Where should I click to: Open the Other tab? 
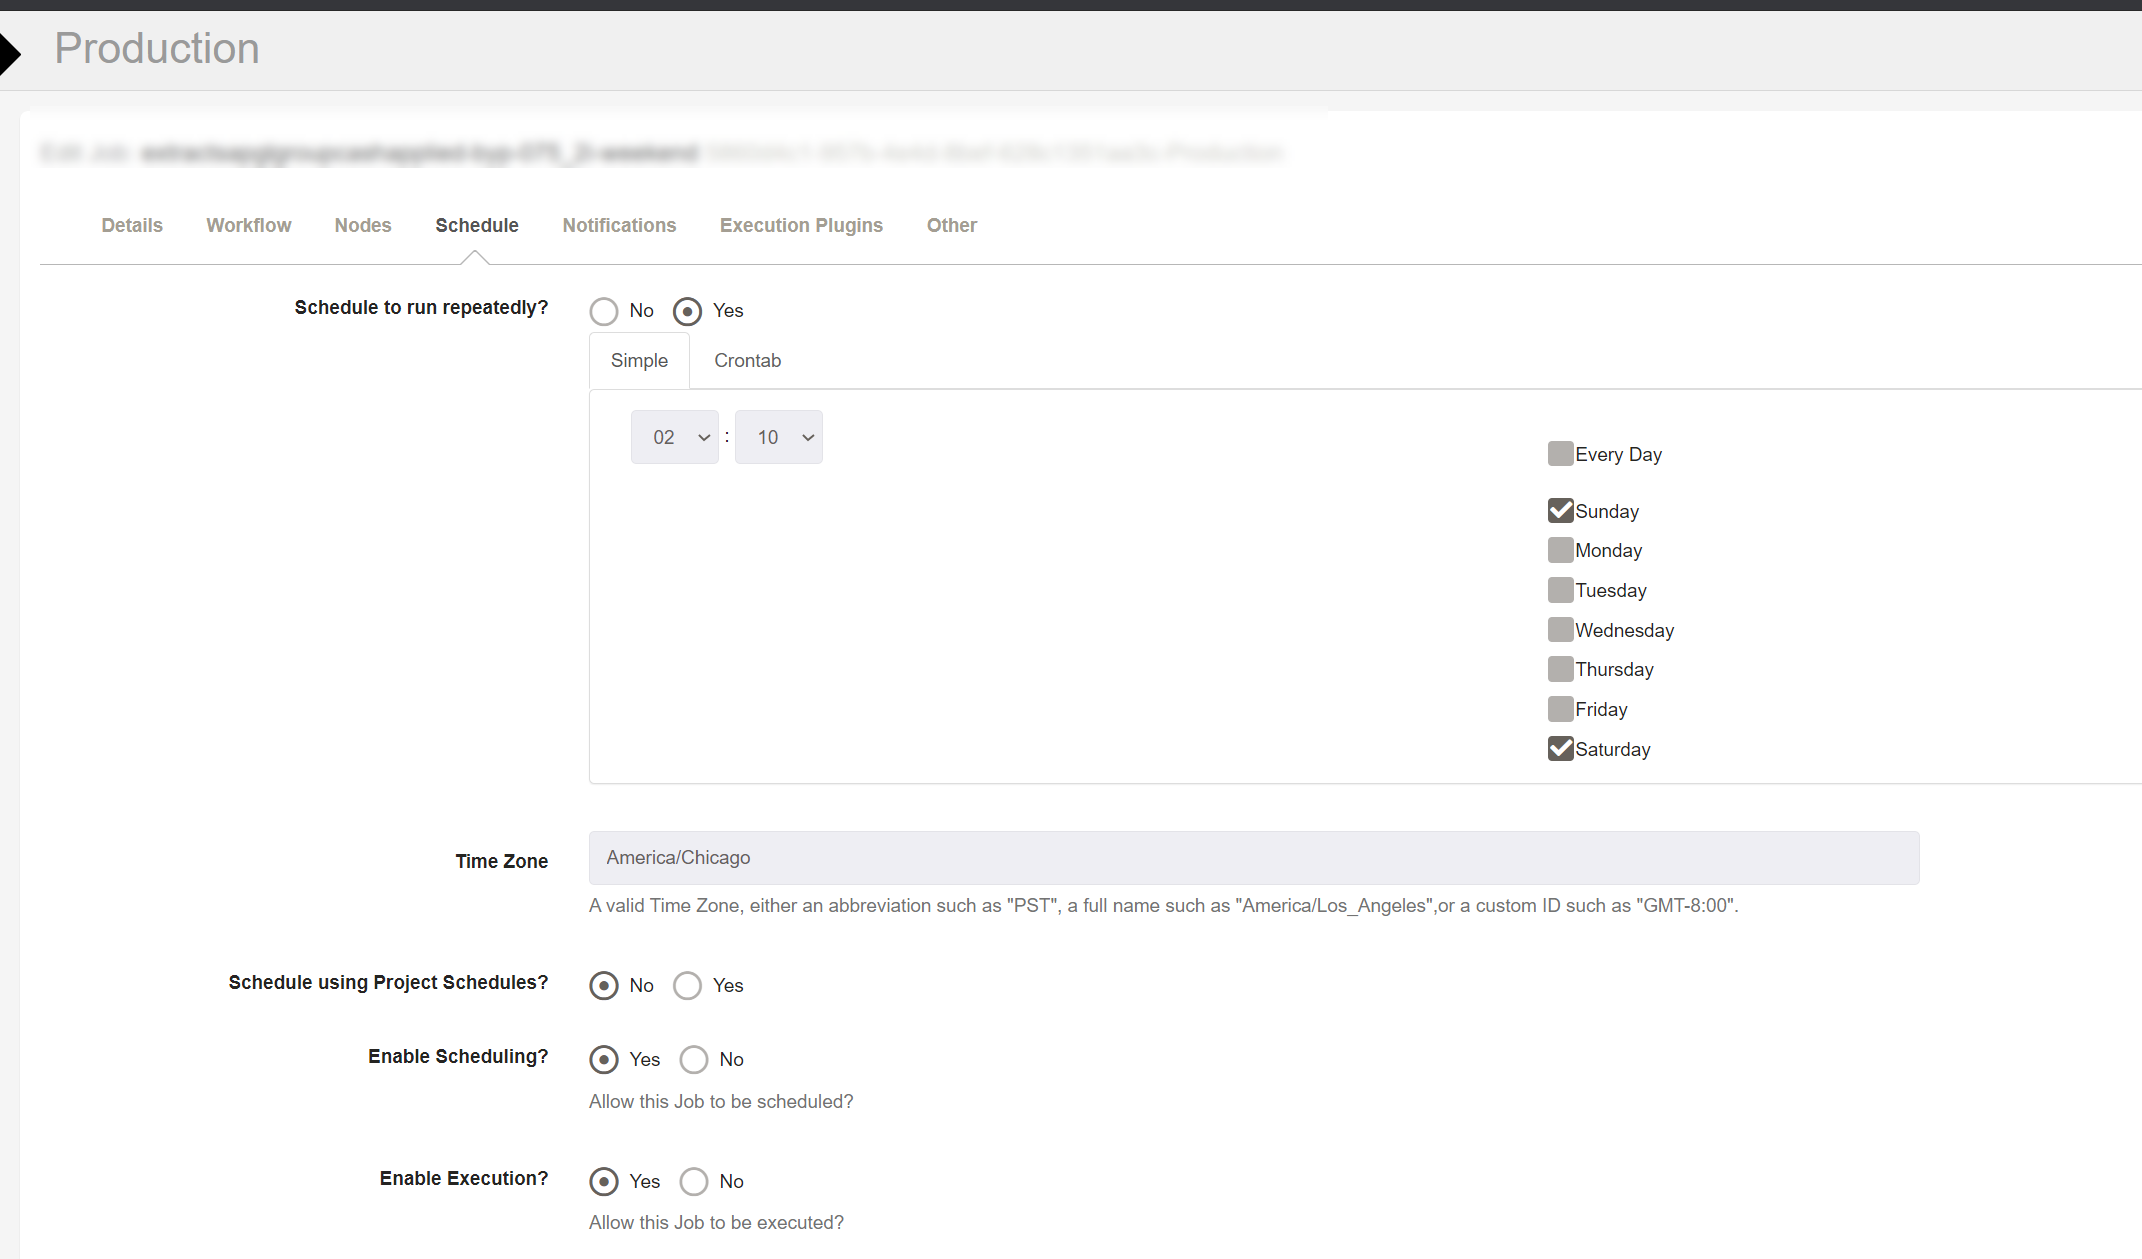click(x=951, y=225)
